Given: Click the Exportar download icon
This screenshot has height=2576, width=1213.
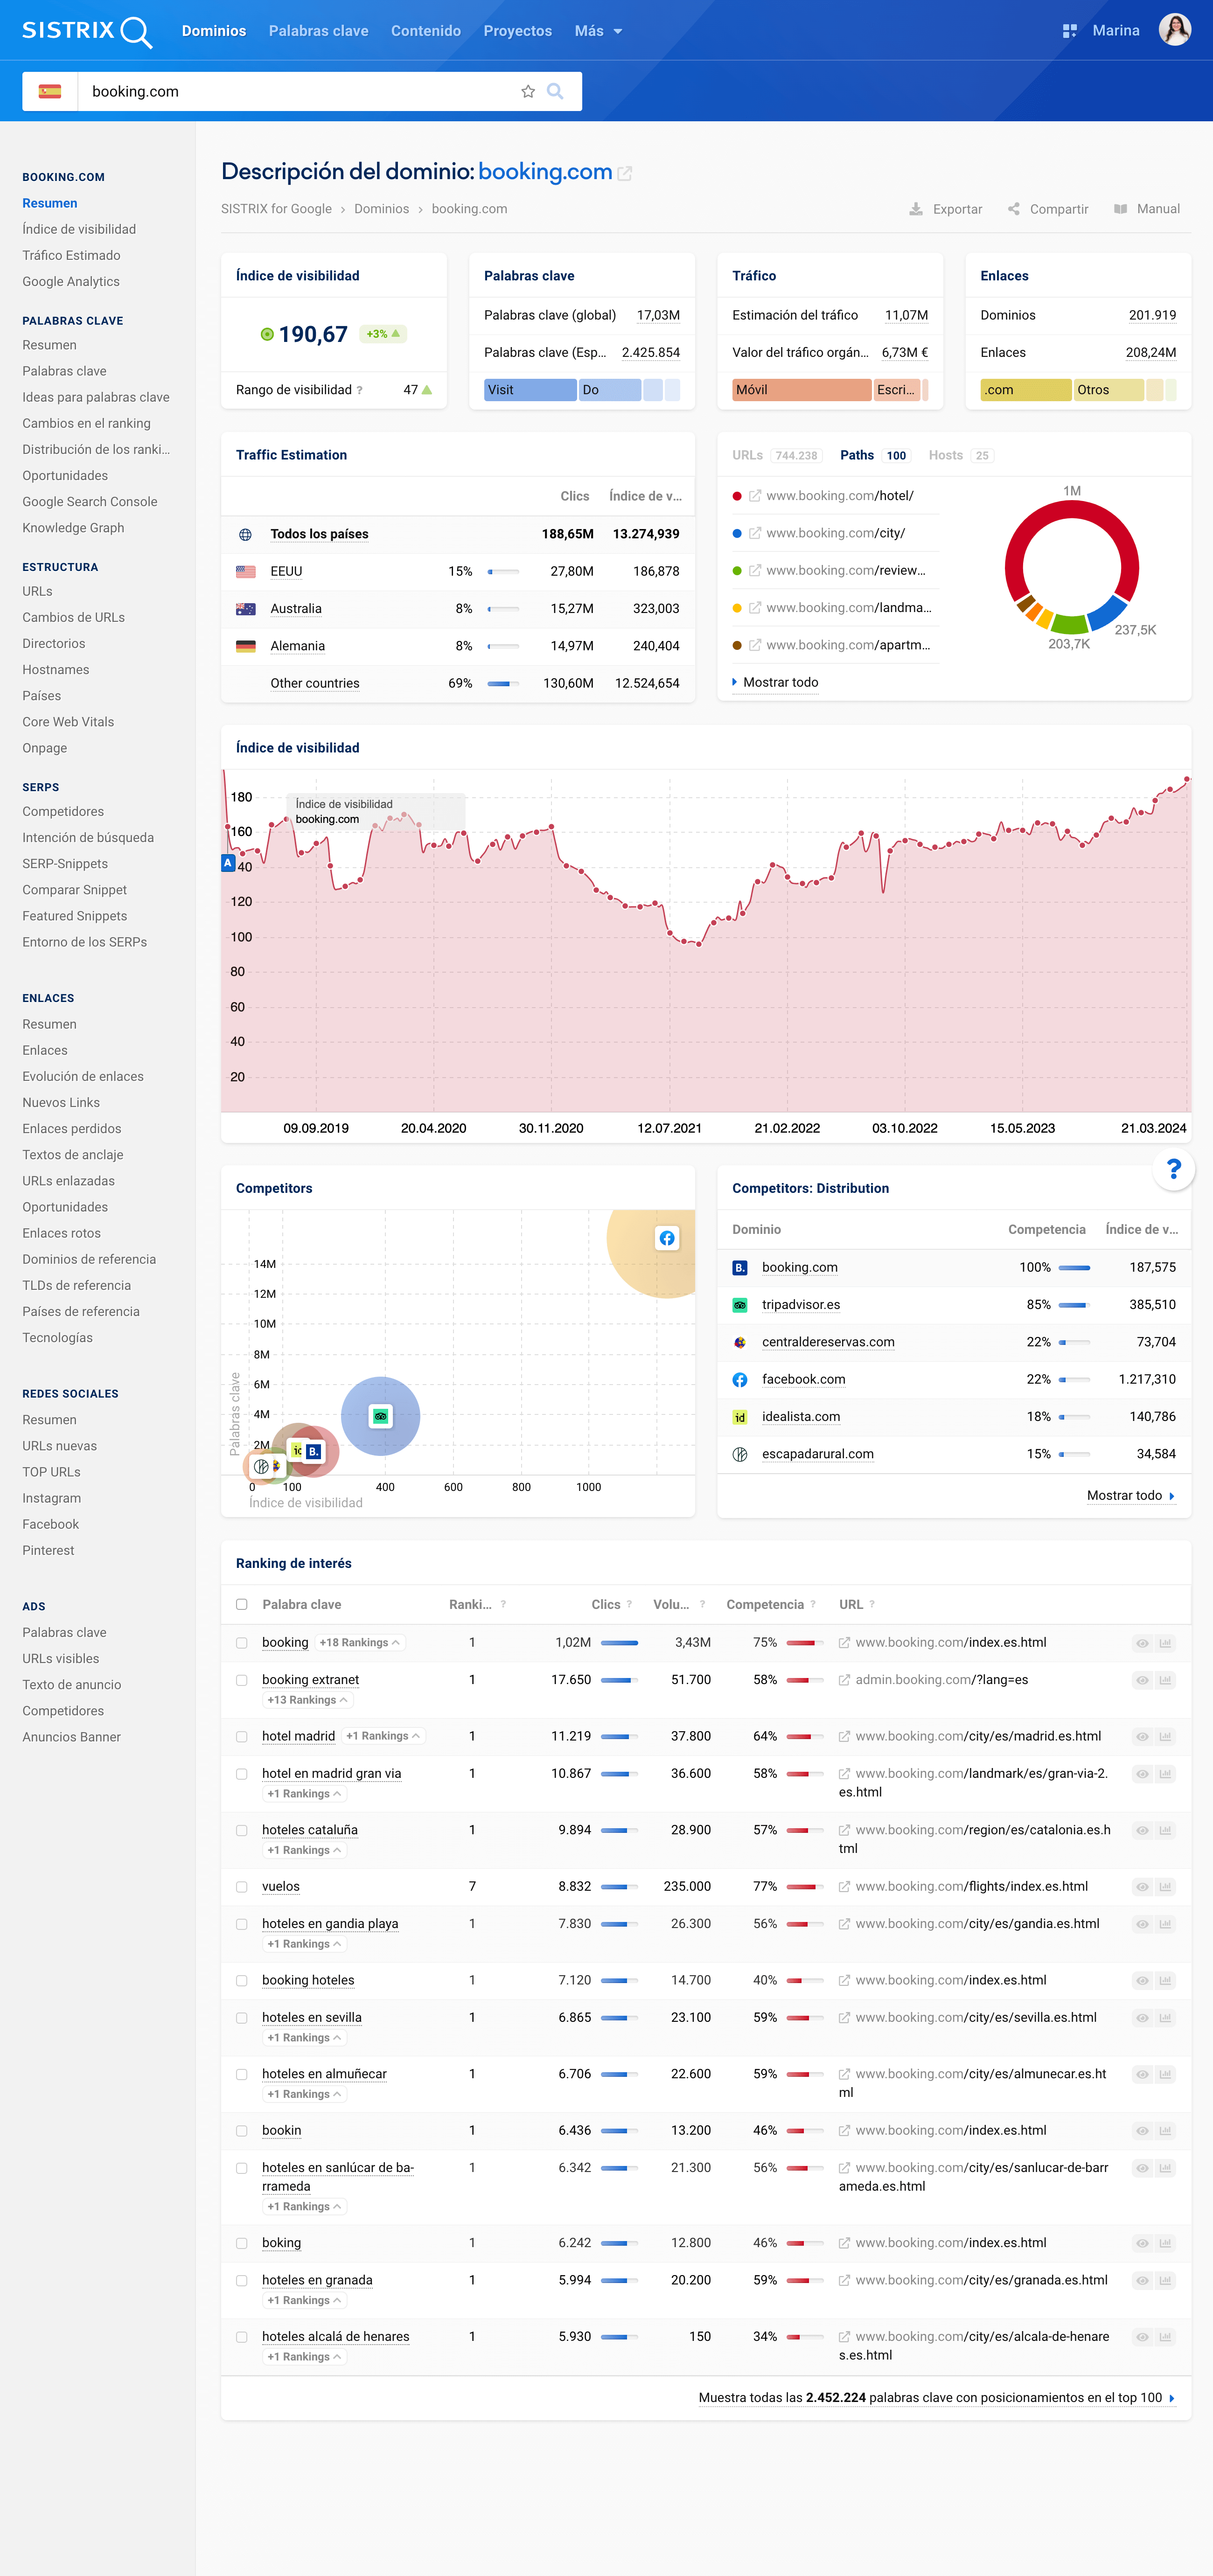Looking at the screenshot, I should (915, 209).
